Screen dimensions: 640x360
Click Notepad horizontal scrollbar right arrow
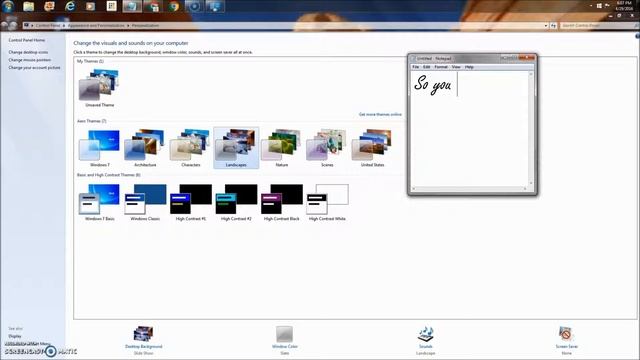525,189
